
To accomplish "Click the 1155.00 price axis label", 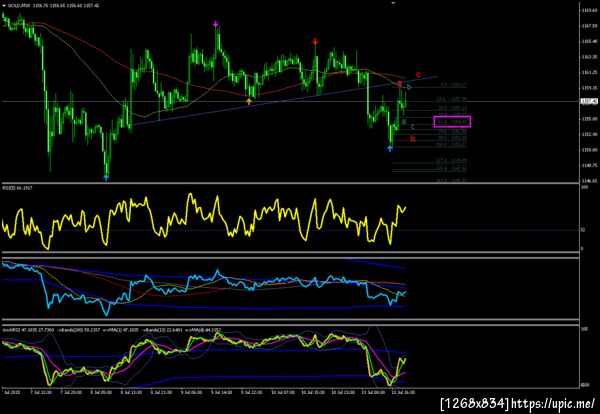I will point(589,119).
